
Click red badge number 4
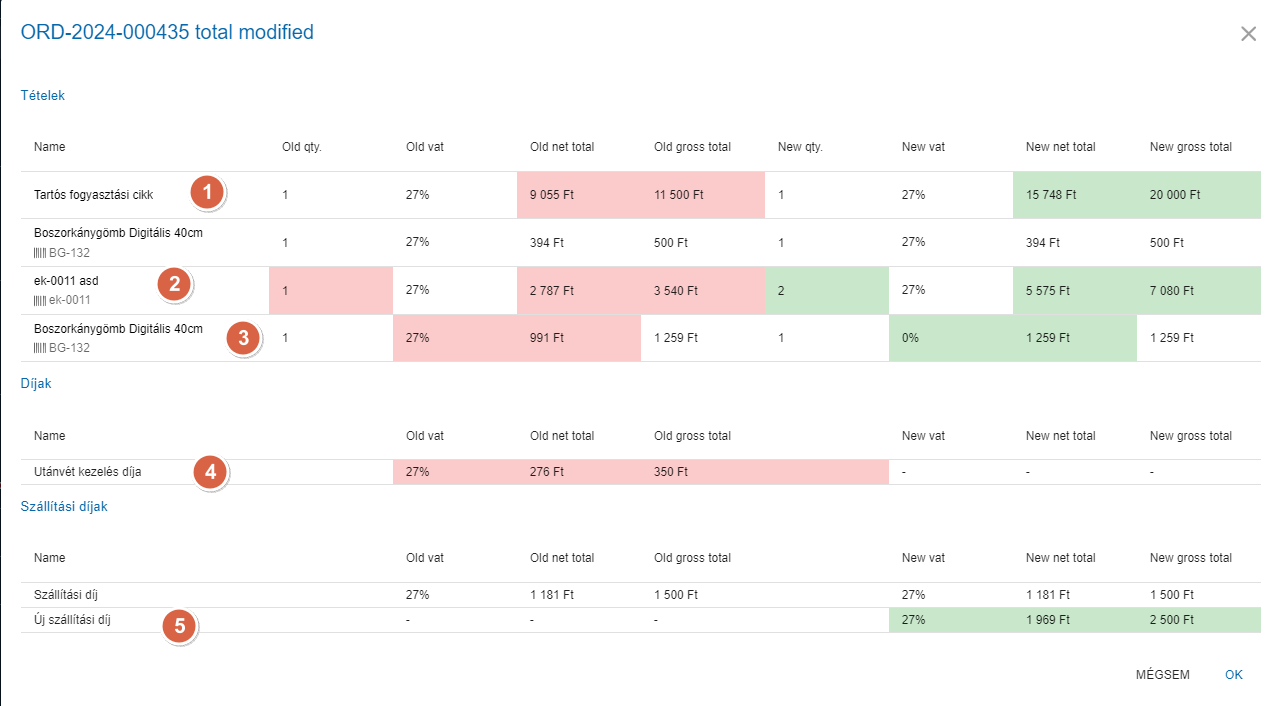click(x=210, y=471)
